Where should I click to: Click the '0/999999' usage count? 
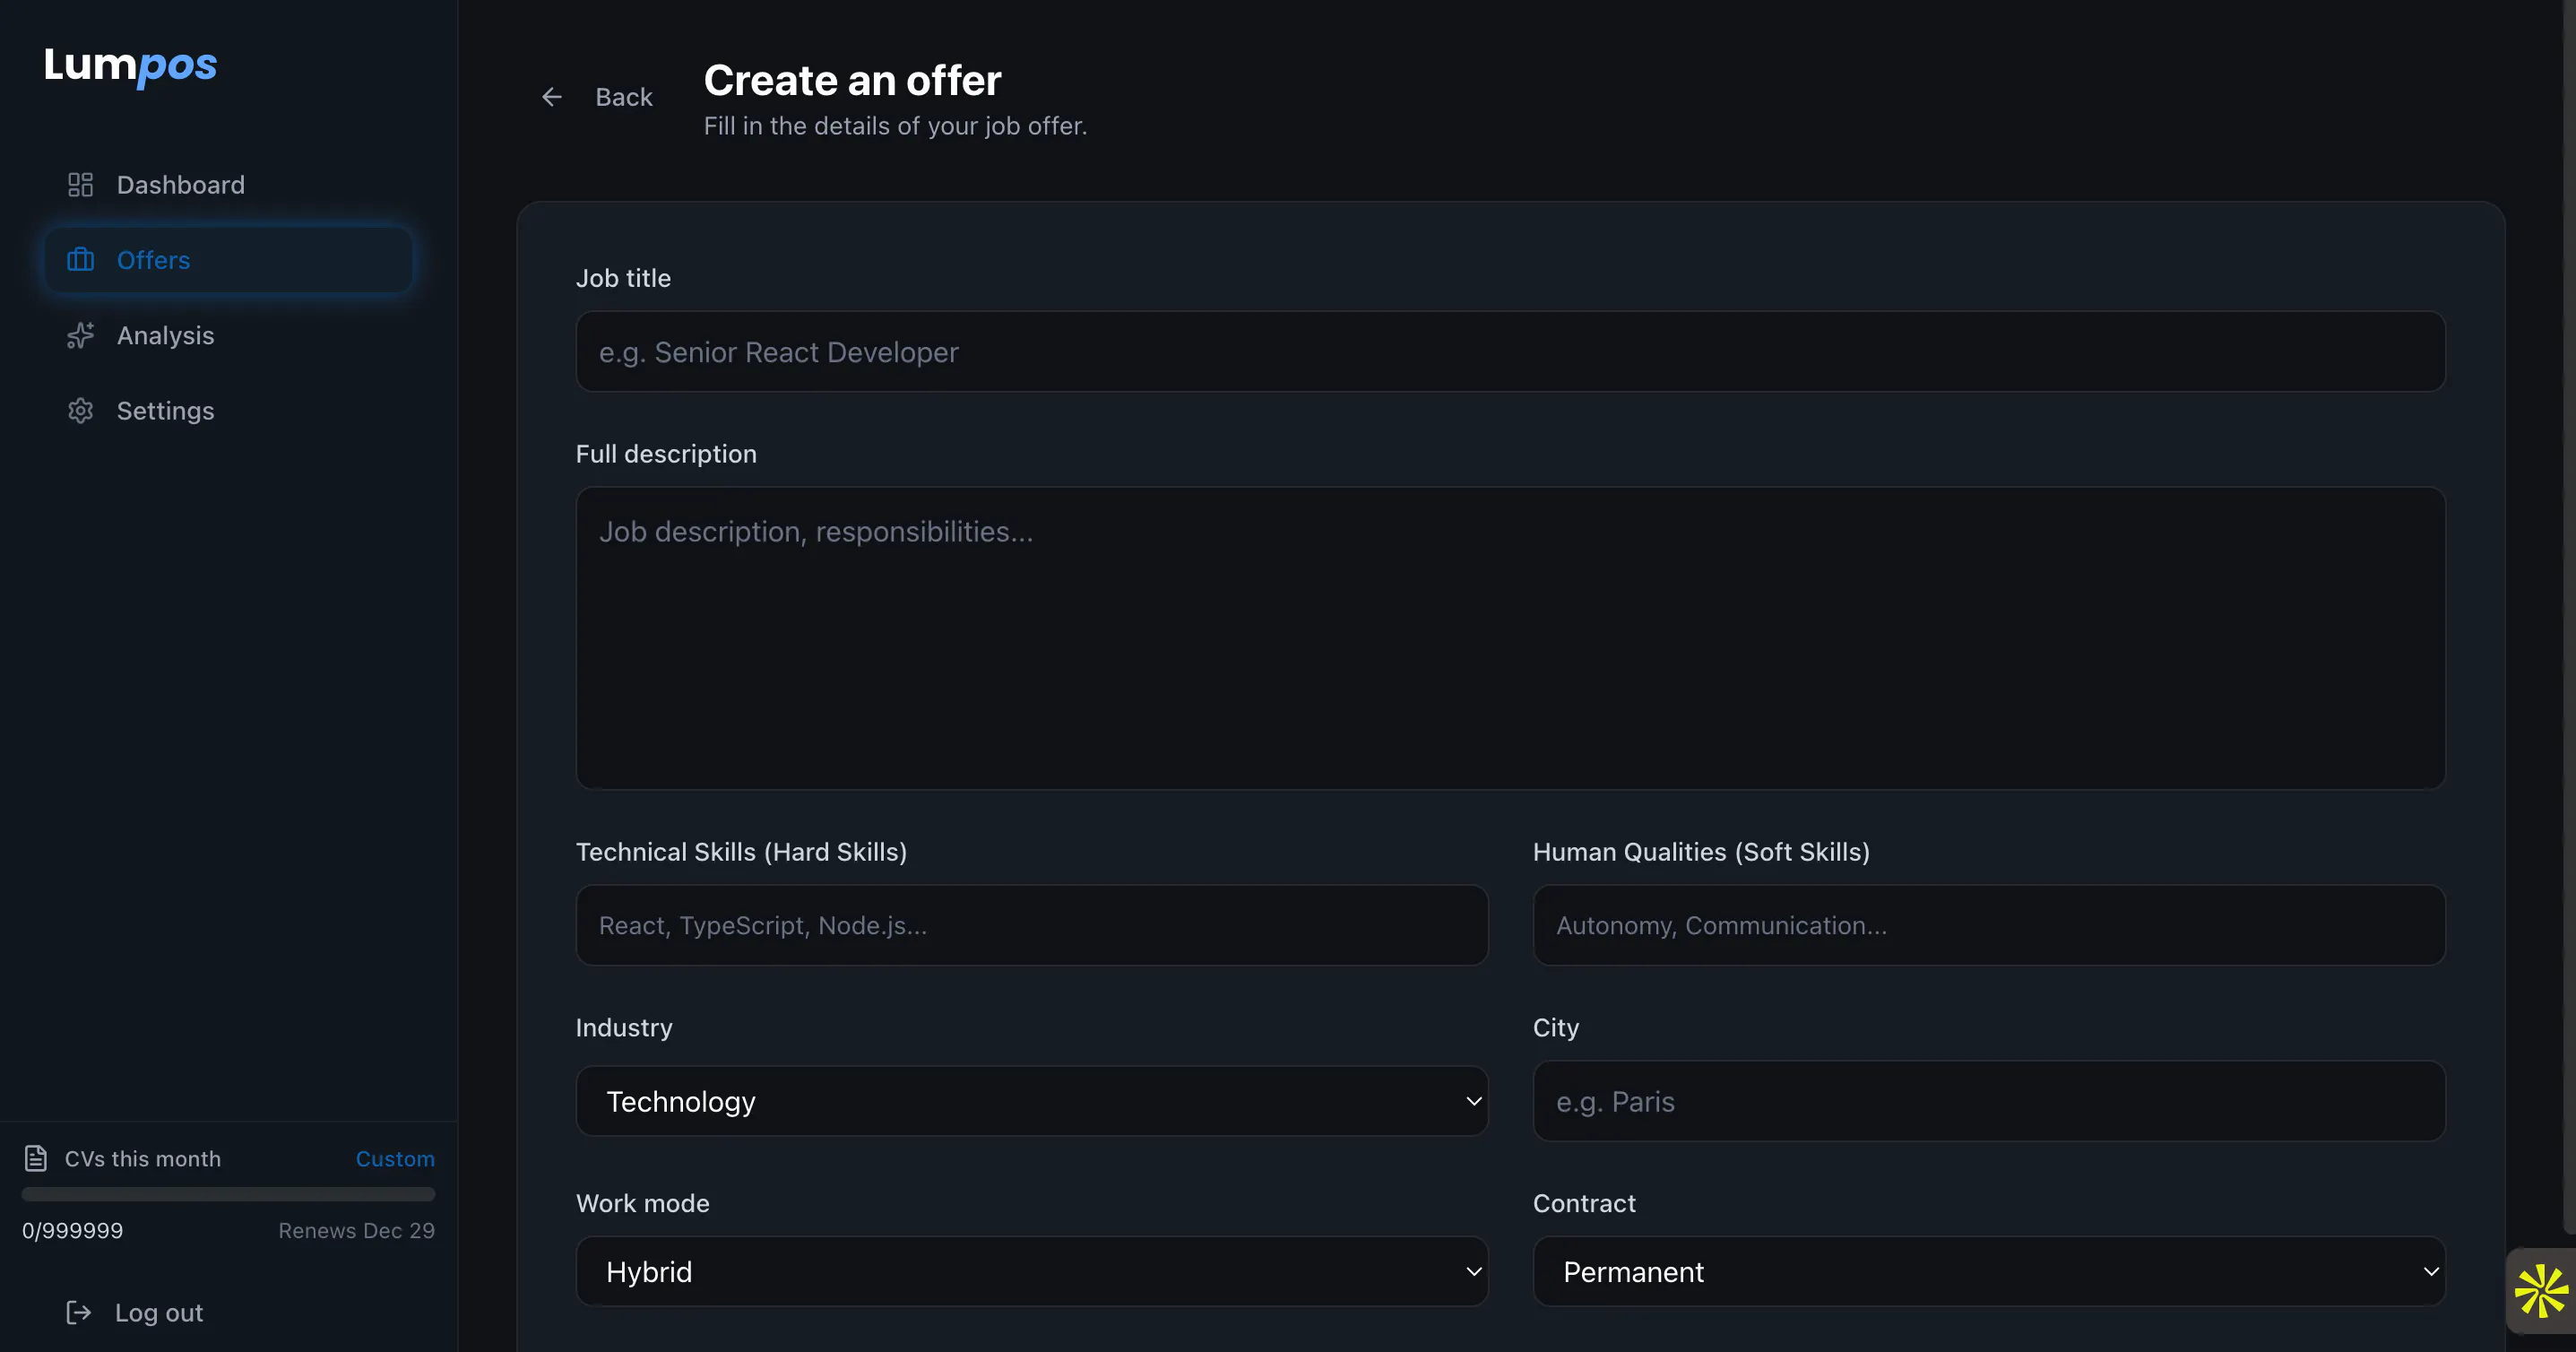click(73, 1230)
